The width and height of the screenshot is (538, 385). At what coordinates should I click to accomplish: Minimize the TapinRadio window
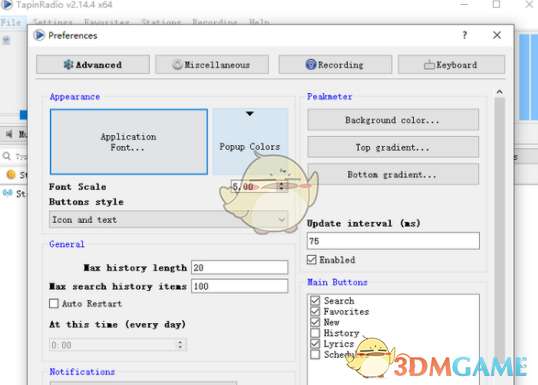click(464, 4)
